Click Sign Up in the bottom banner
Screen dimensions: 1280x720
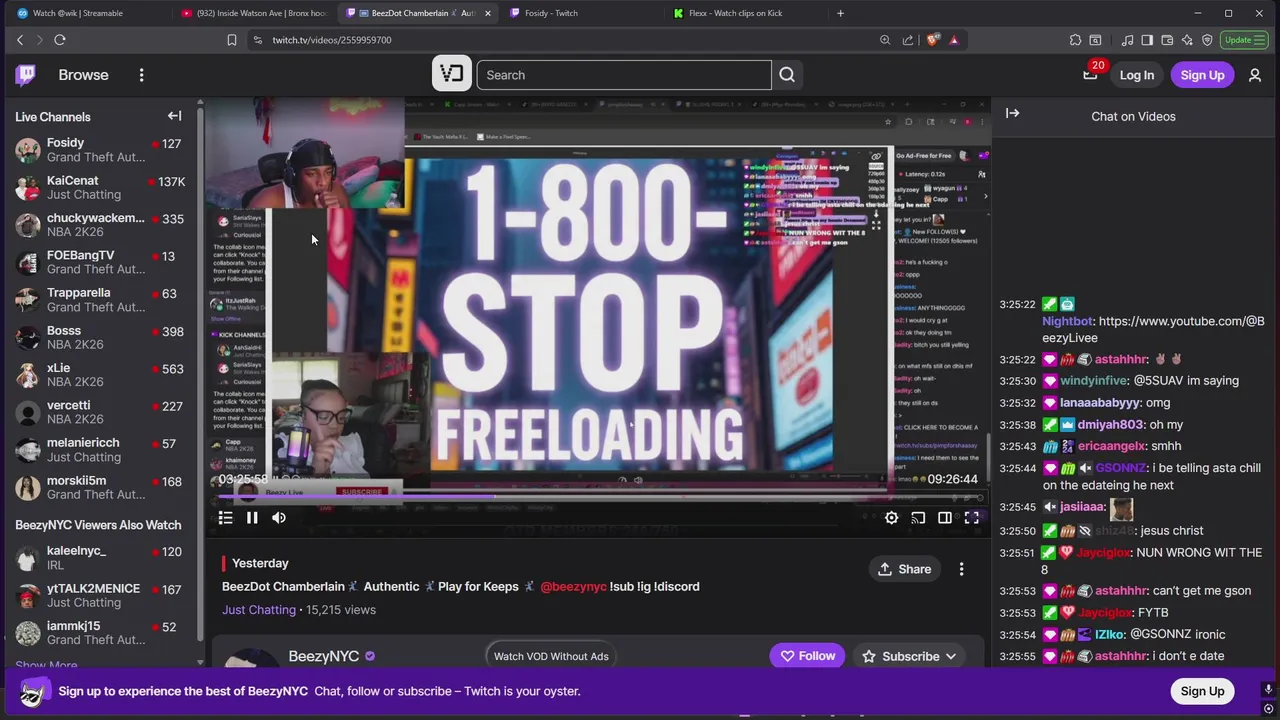click(1202, 691)
